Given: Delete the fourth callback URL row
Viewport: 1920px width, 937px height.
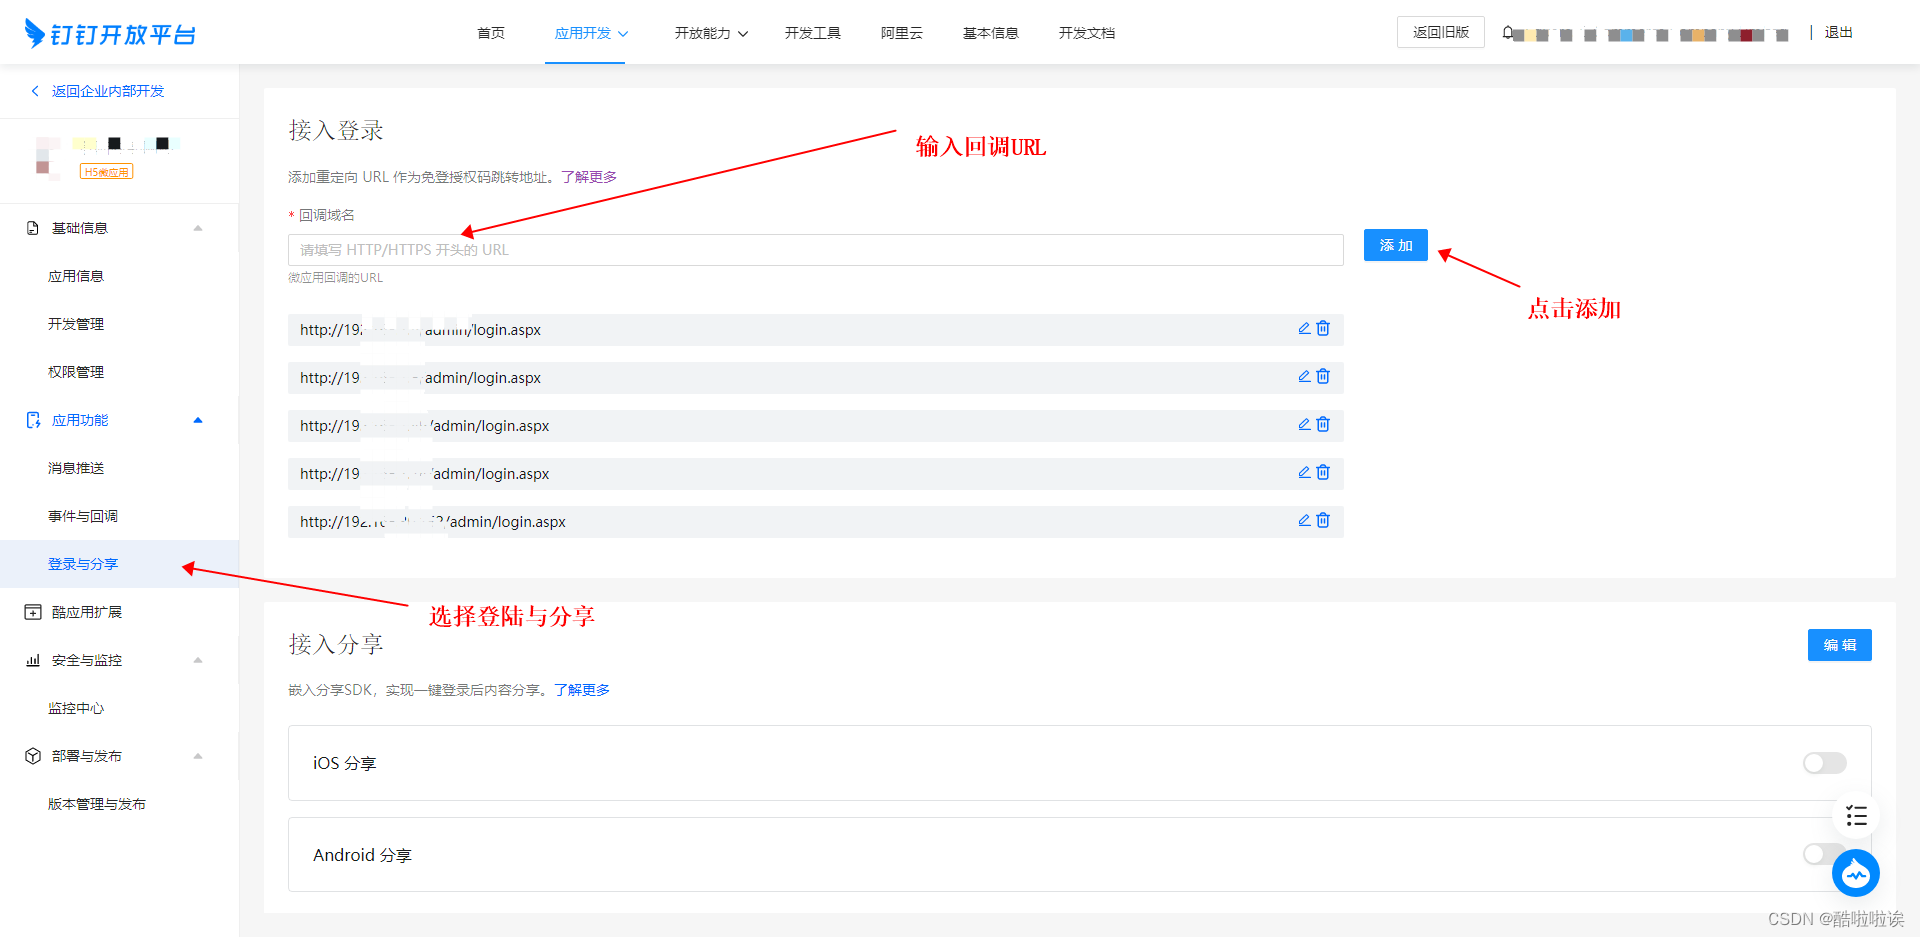Looking at the screenshot, I should [x=1323, y=472].
